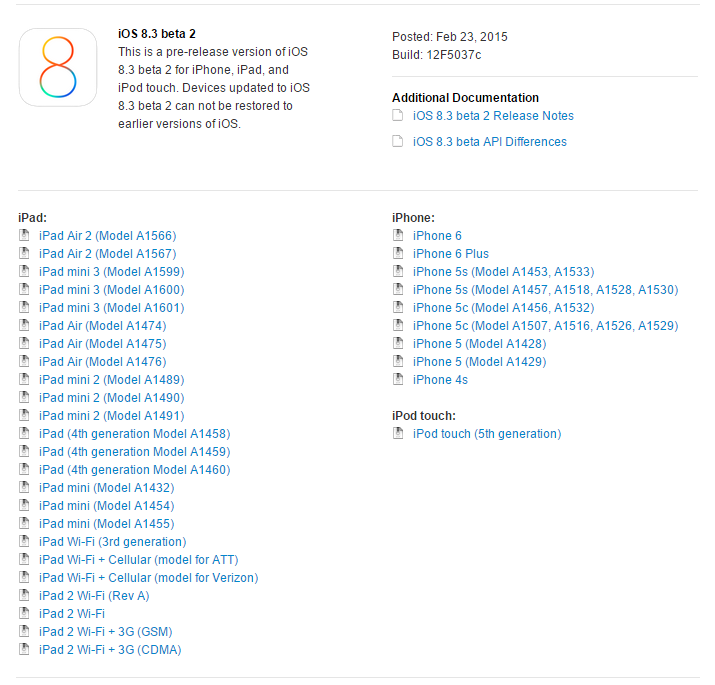
Task: Click file icon next to iPad mini (Model A1455)
Action: click(24, 524)
